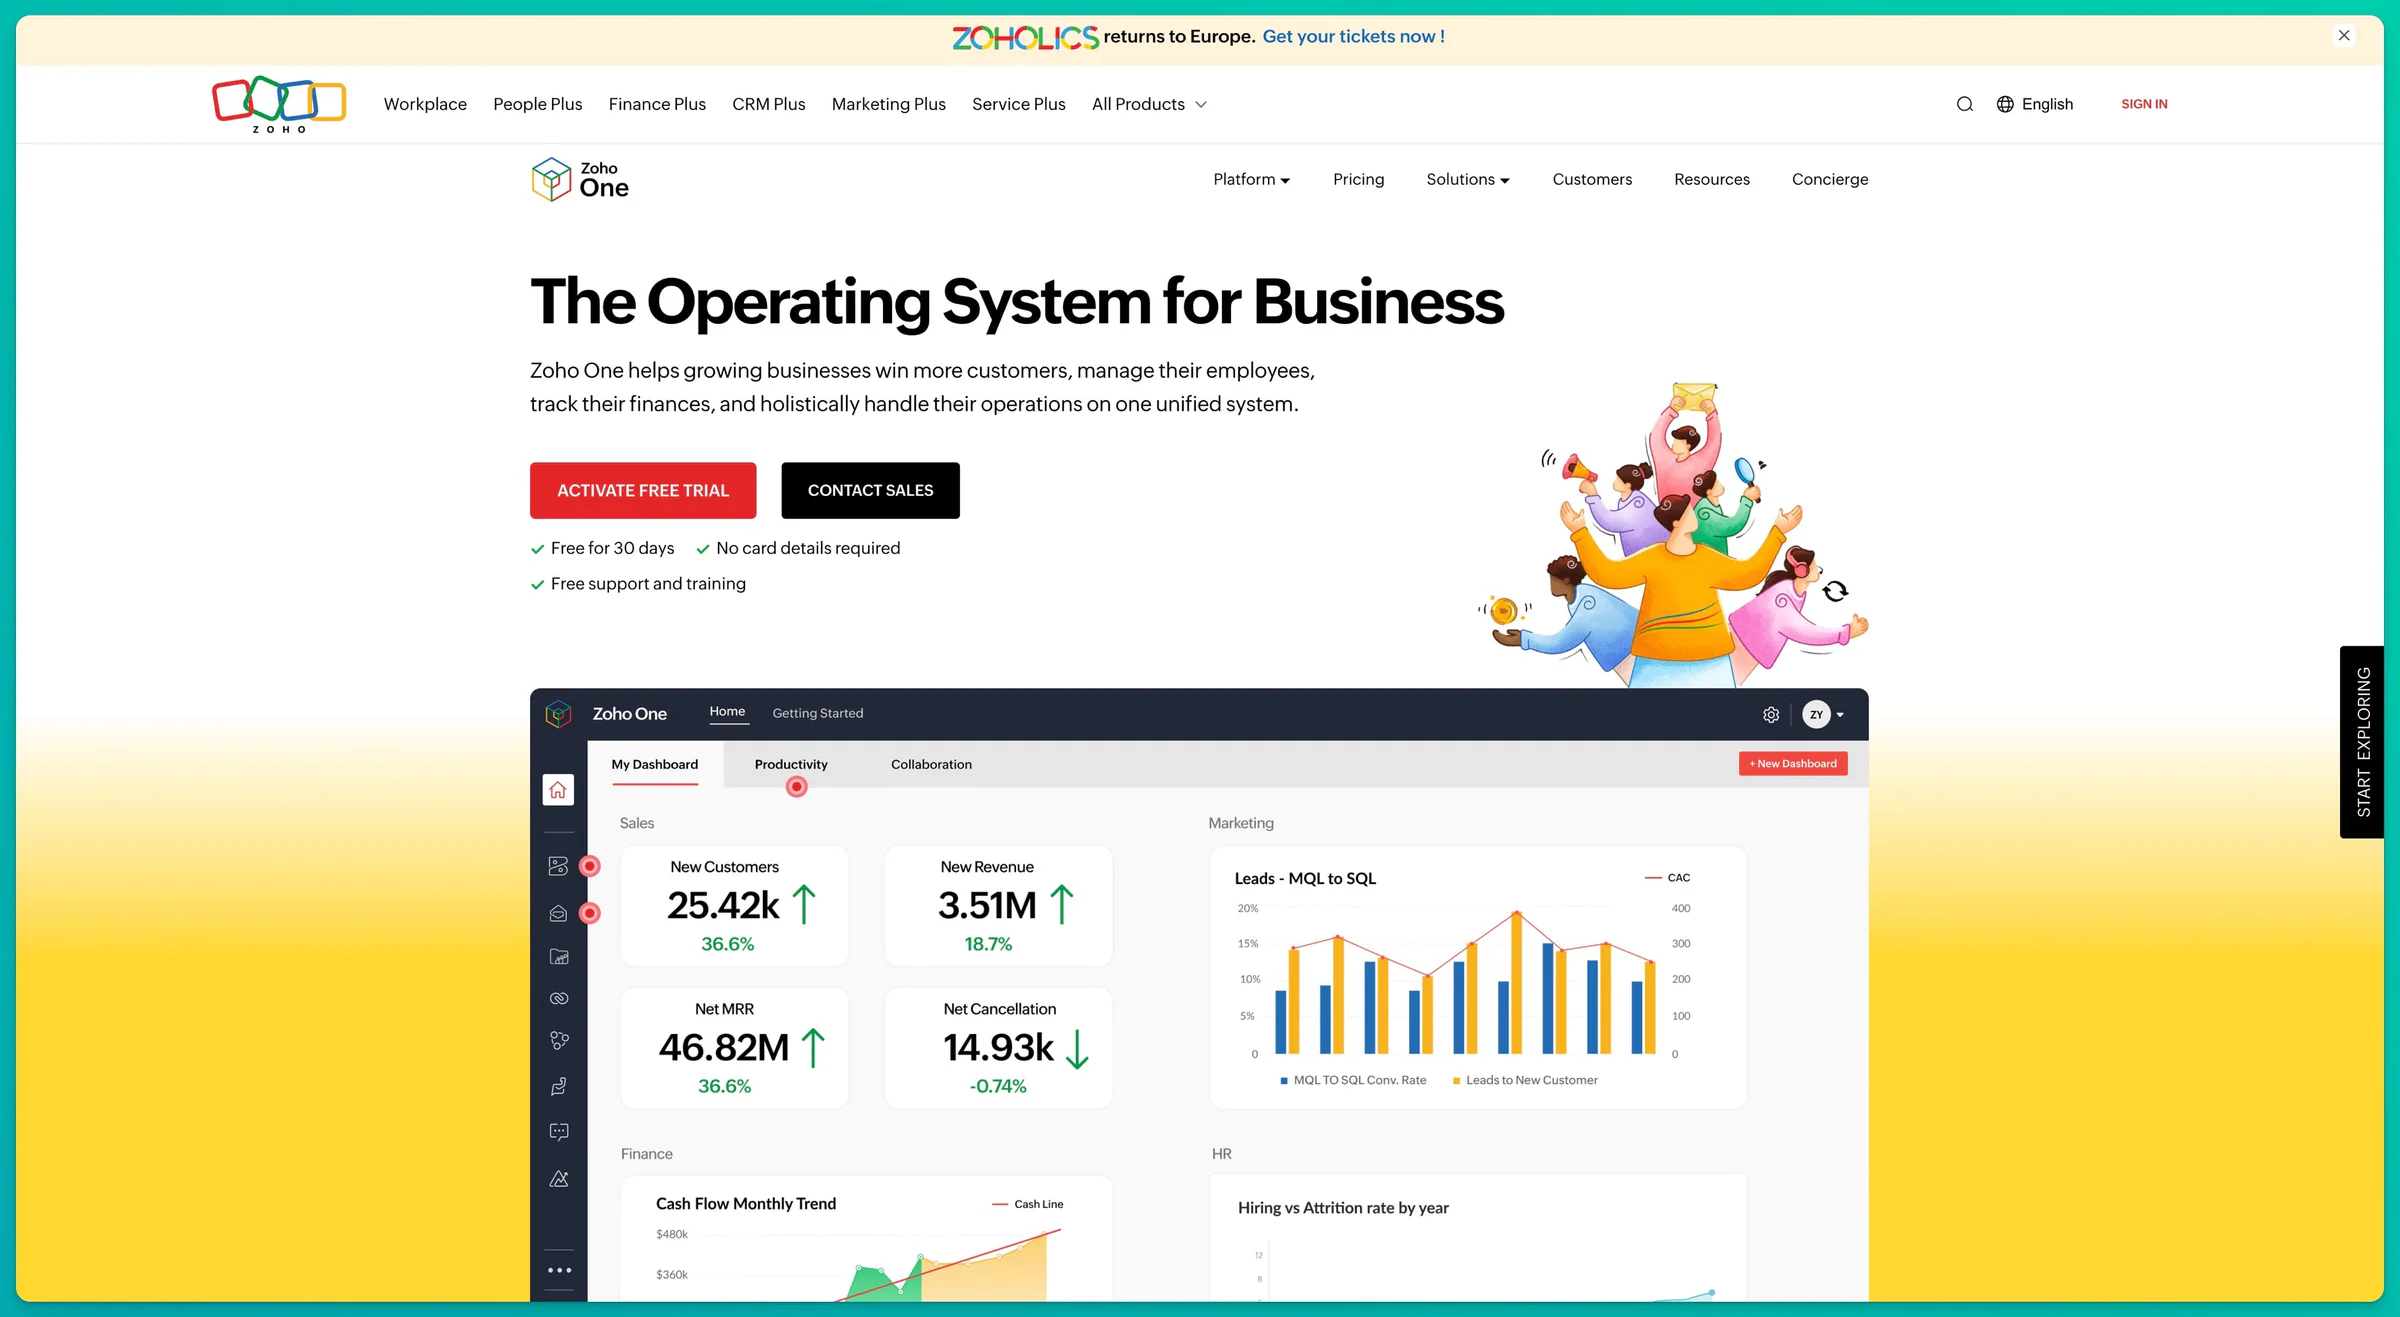
Task: Switch to Collaboration tab
Action: pyautogui.click(x=931, y=765)
